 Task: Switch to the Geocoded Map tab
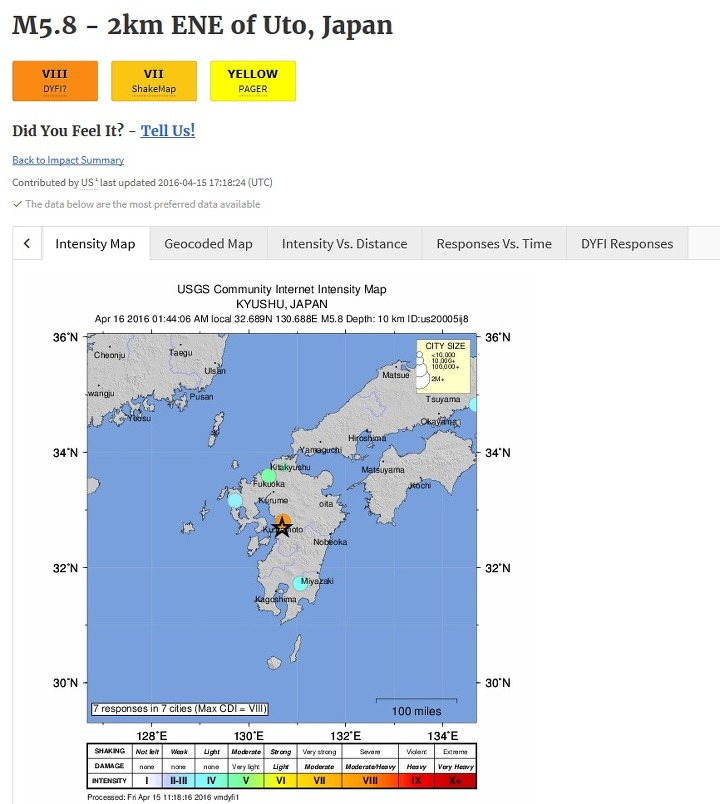[208, 244]
